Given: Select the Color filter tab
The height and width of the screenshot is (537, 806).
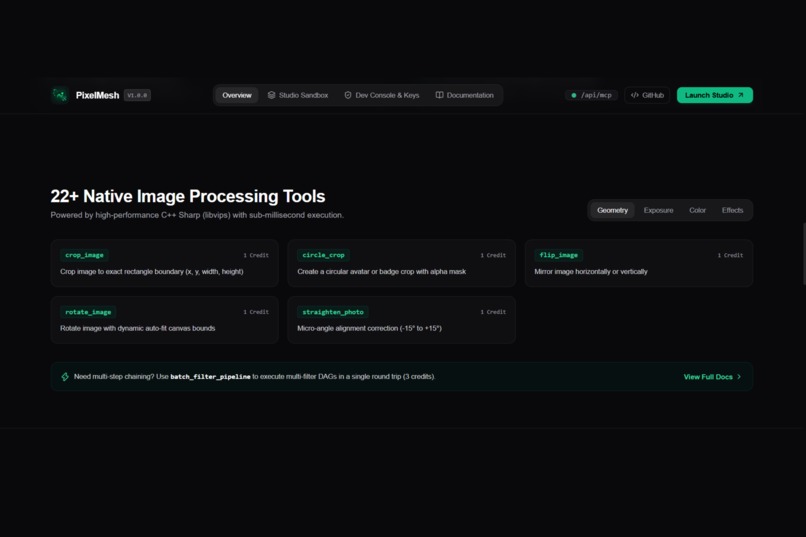Looking at the screenshot, I should pos(698,210).
